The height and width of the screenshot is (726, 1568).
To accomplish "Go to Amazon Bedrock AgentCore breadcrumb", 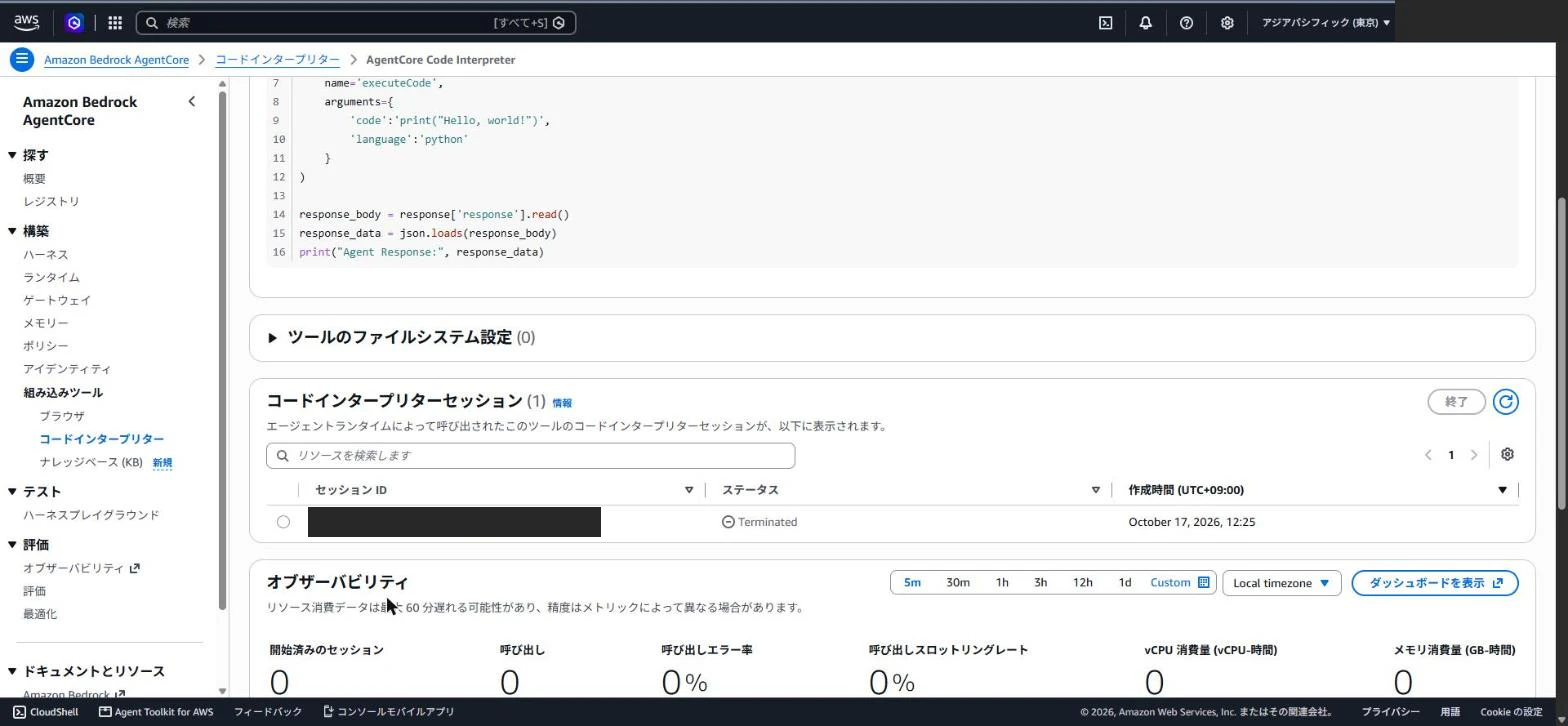I will (x=116, y=60).
